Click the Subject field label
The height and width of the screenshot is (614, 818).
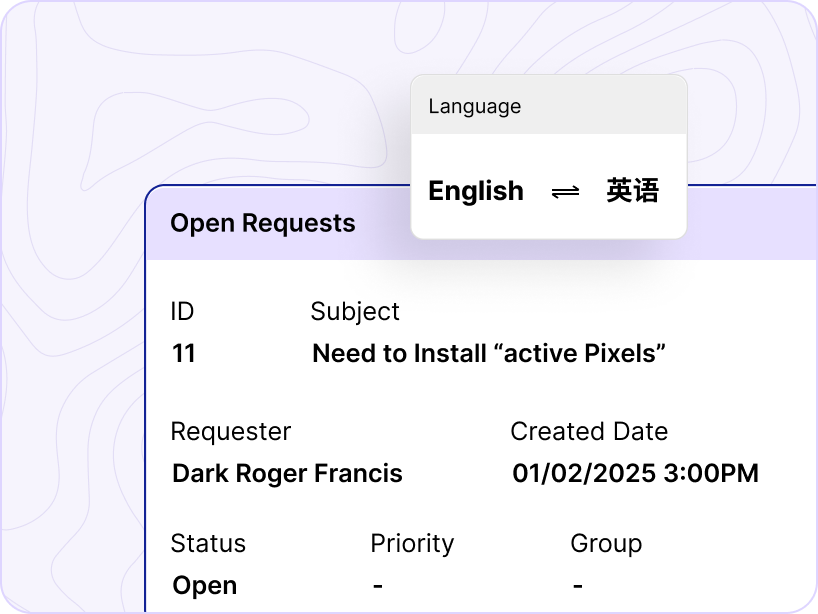coord(355,312)
